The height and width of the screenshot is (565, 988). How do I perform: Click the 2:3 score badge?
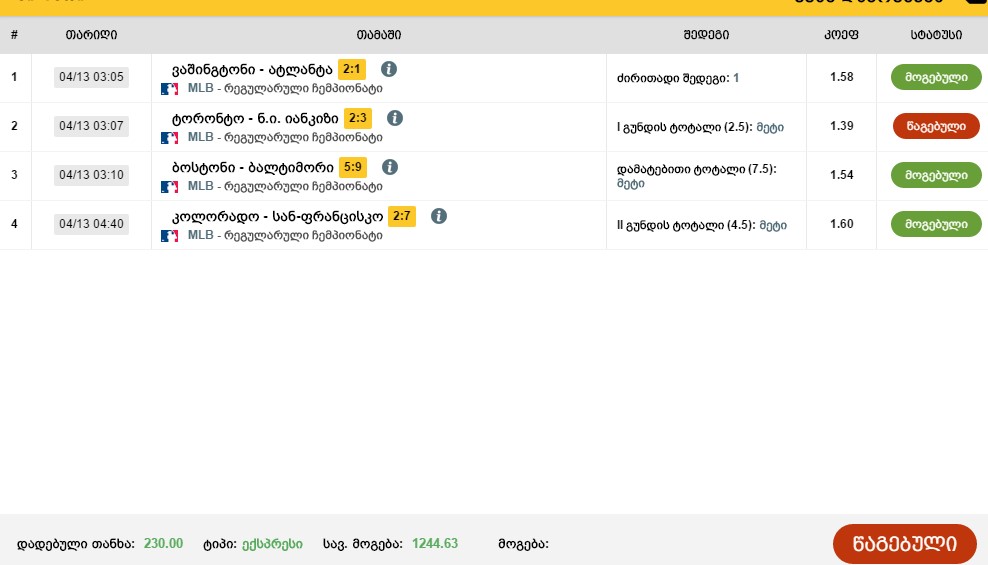358,118
